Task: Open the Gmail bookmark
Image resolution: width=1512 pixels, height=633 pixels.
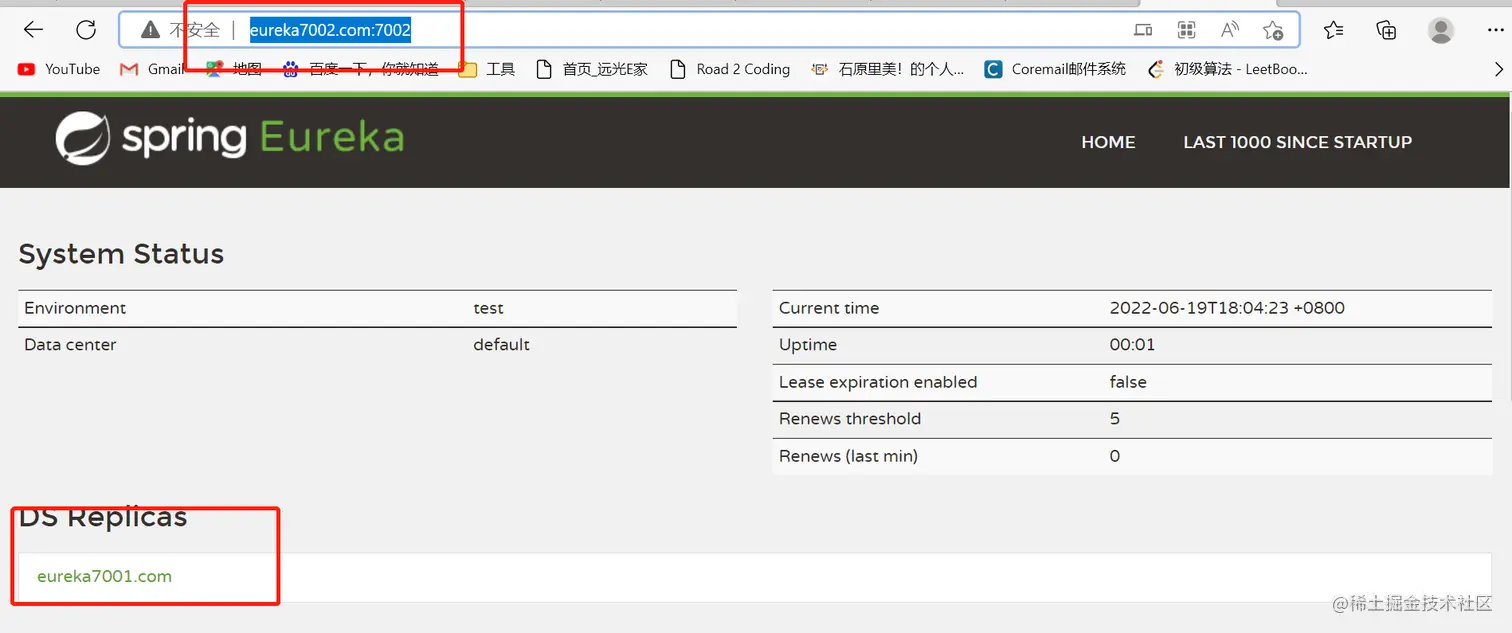Action: click(x=153, y=69)
